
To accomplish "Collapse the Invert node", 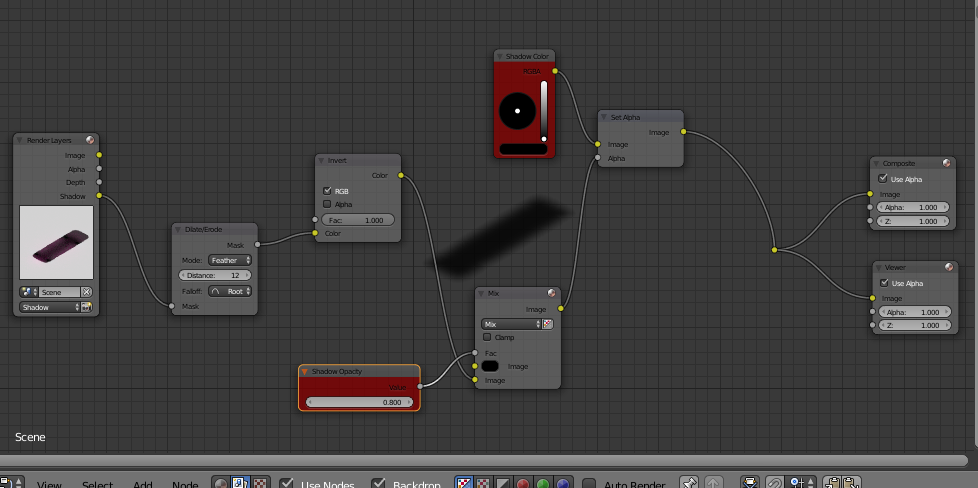I will click(322, 160).
